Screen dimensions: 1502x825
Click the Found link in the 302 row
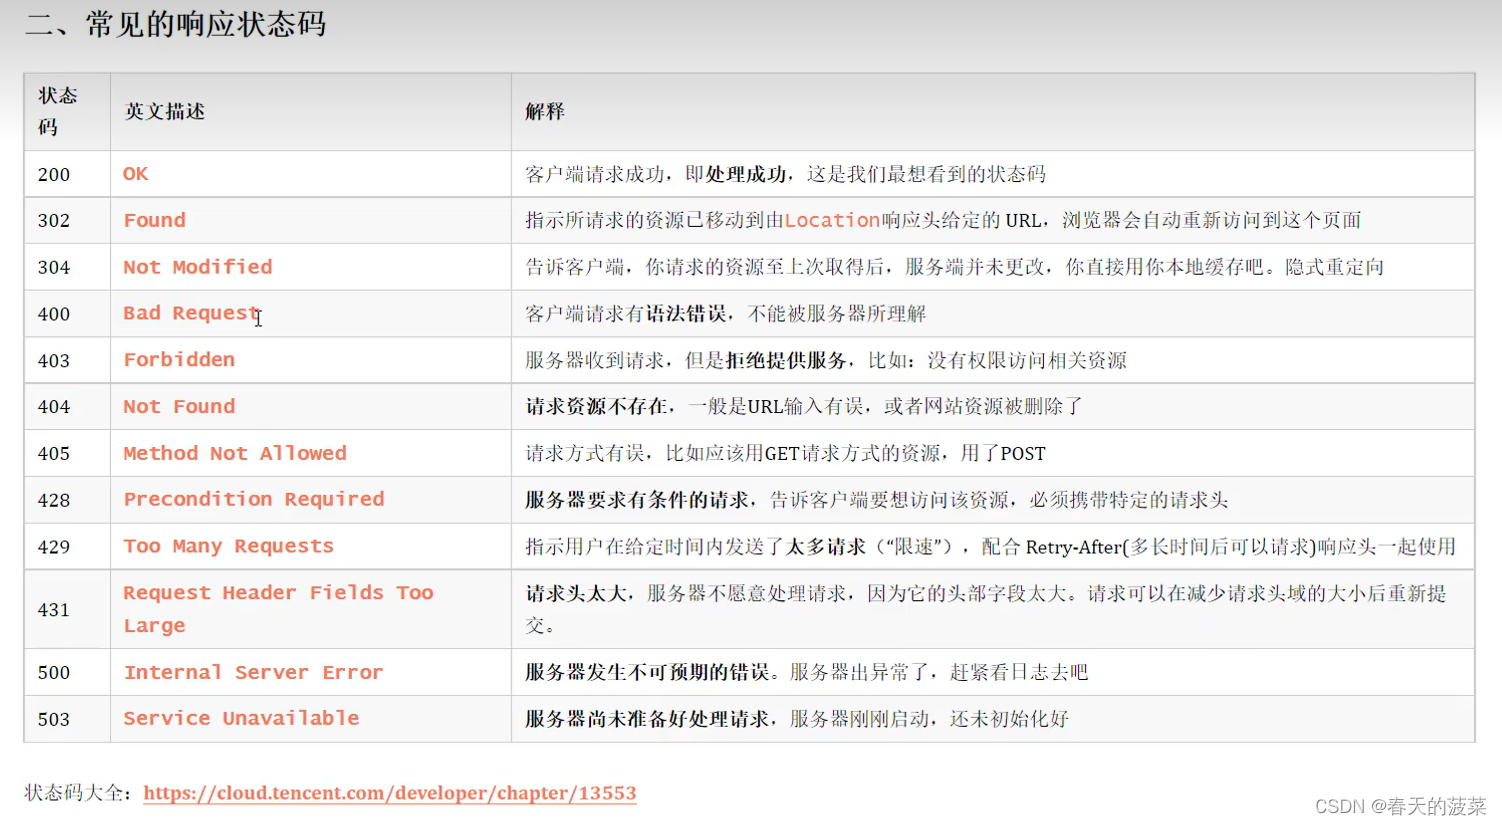(x=153, y=220)
